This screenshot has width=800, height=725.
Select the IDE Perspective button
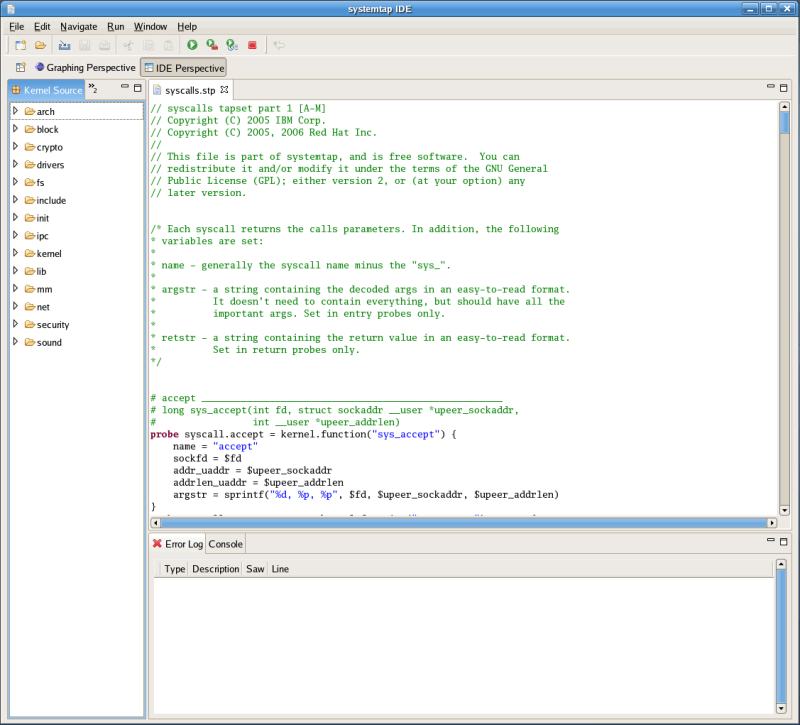[184, 68]
